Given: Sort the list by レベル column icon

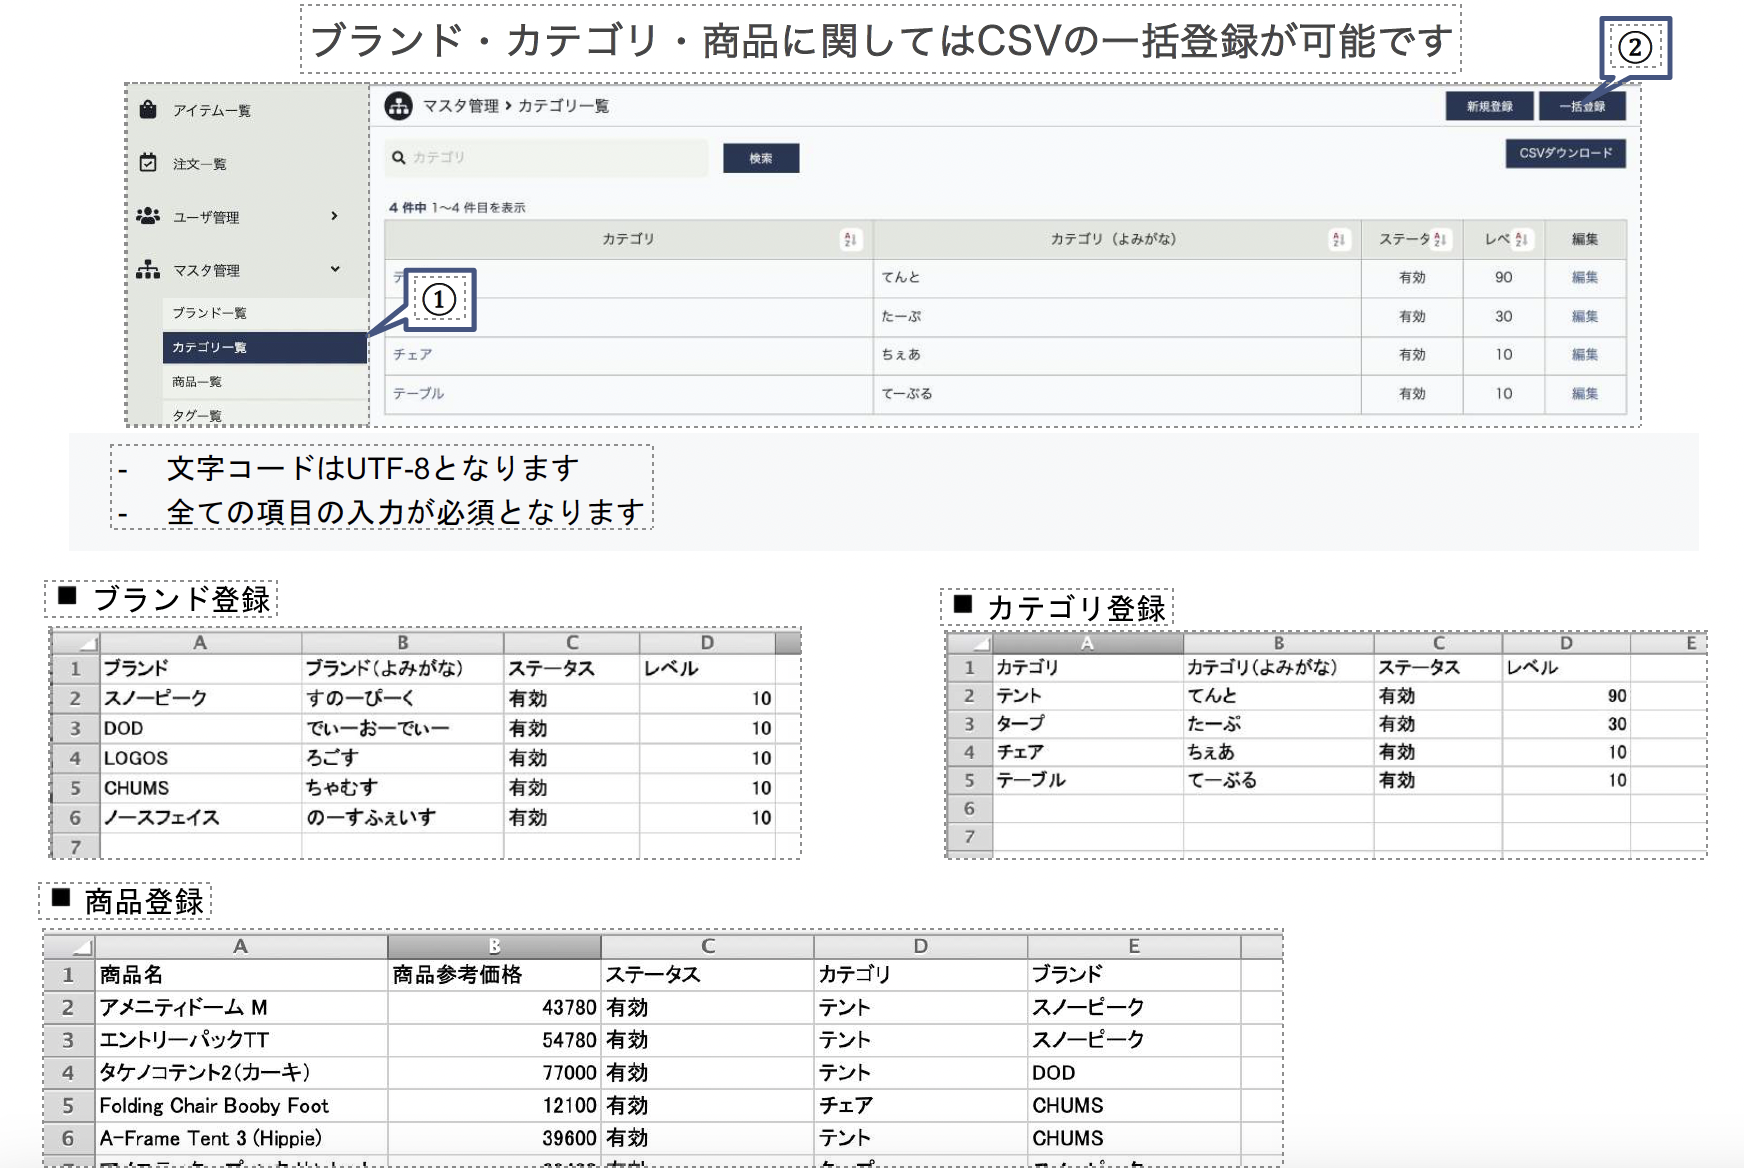Looking at the screenshot, I should click(x=1521, y=240).
